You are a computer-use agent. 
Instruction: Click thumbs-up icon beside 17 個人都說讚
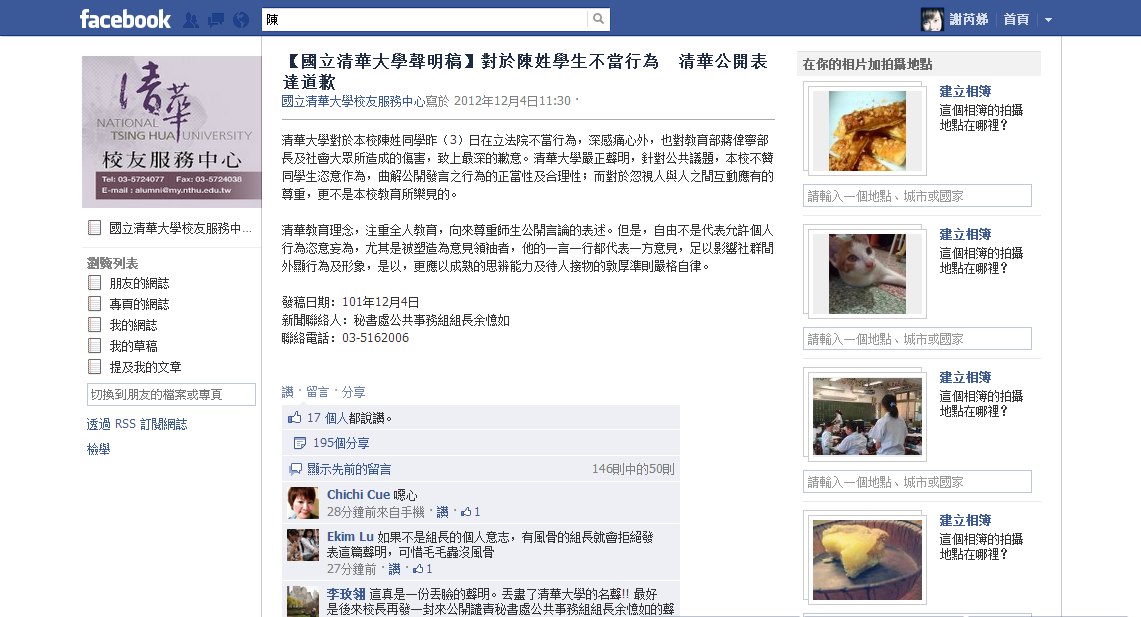(x=295, y=418)
